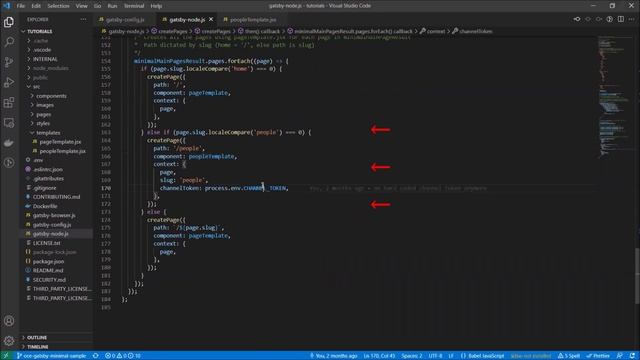Click the editor vertical scrollbar thumb

coord(637,276)
